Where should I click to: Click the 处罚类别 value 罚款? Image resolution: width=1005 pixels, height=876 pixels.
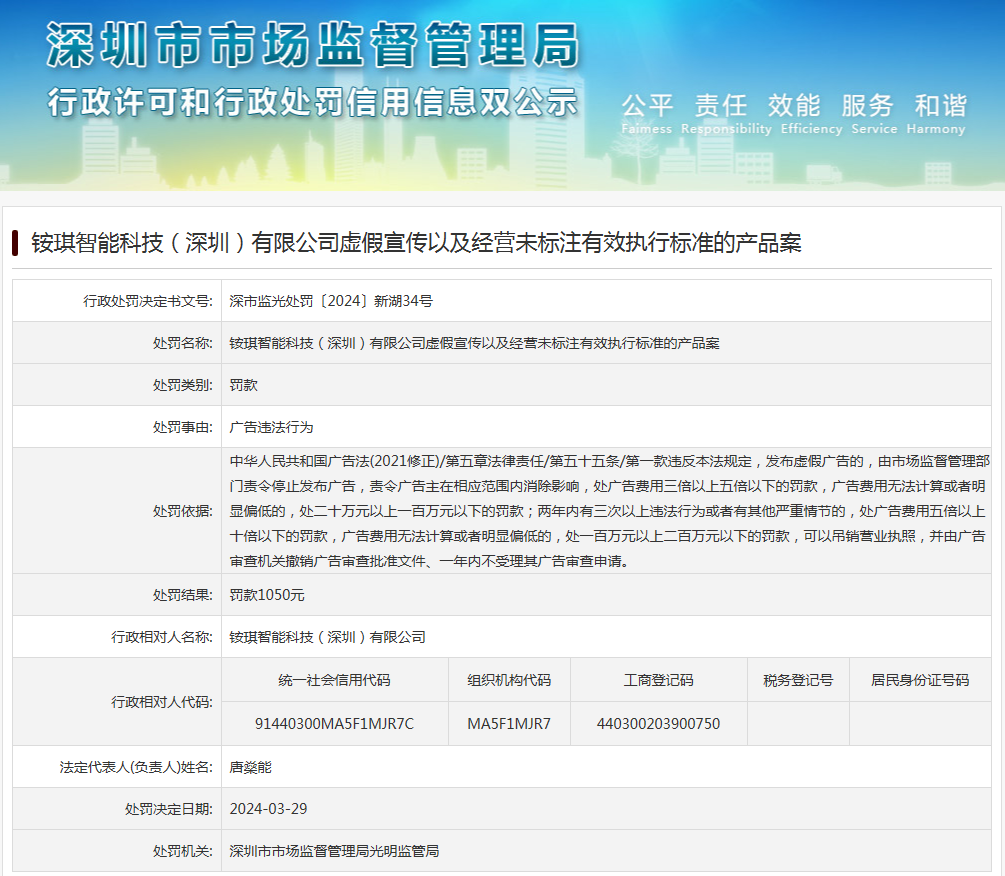244,385
